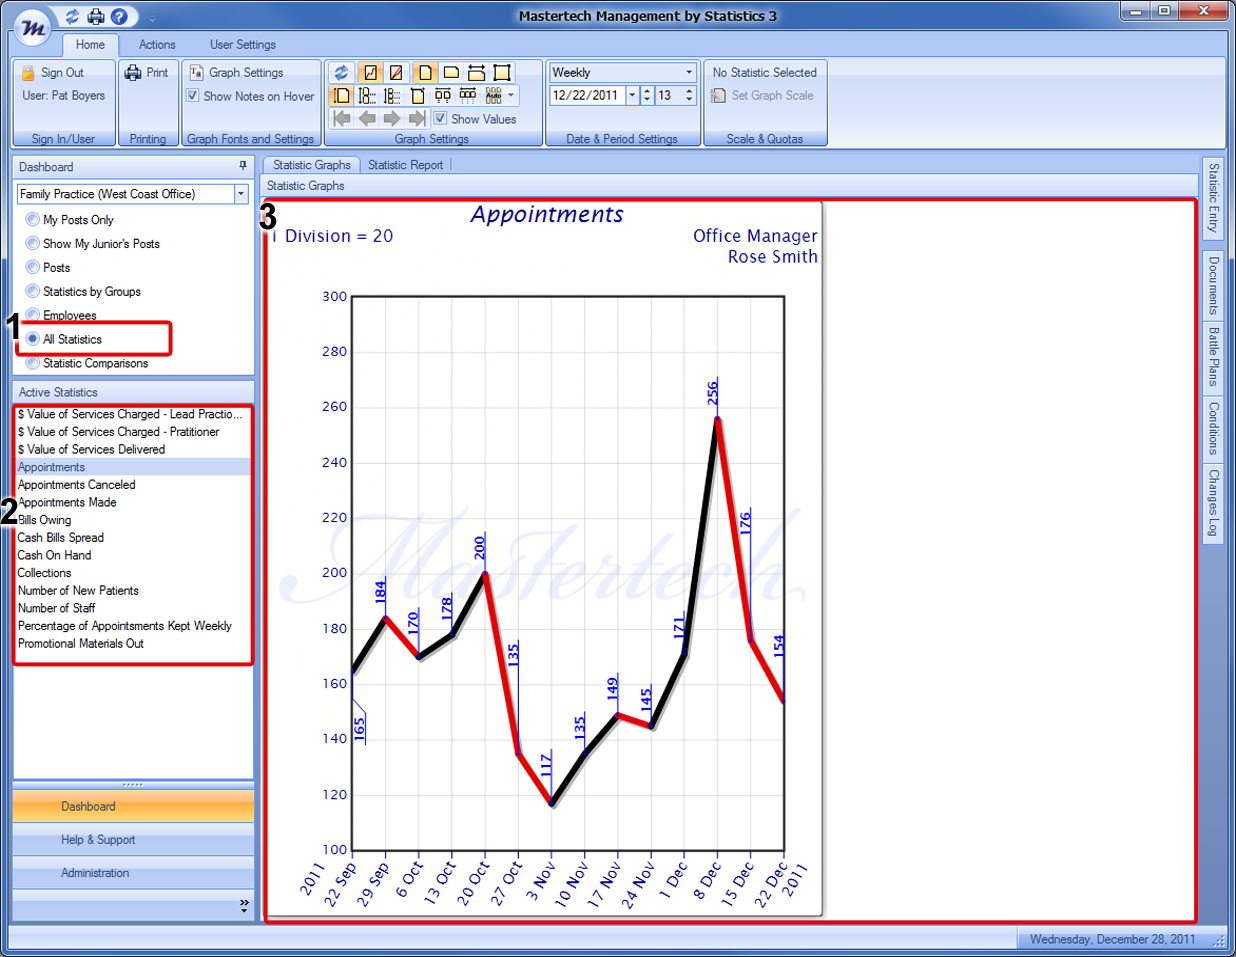This screenshot has width=1236, height=957.
Task: Select the Statistic Report tab
Action: coord(405,165)
